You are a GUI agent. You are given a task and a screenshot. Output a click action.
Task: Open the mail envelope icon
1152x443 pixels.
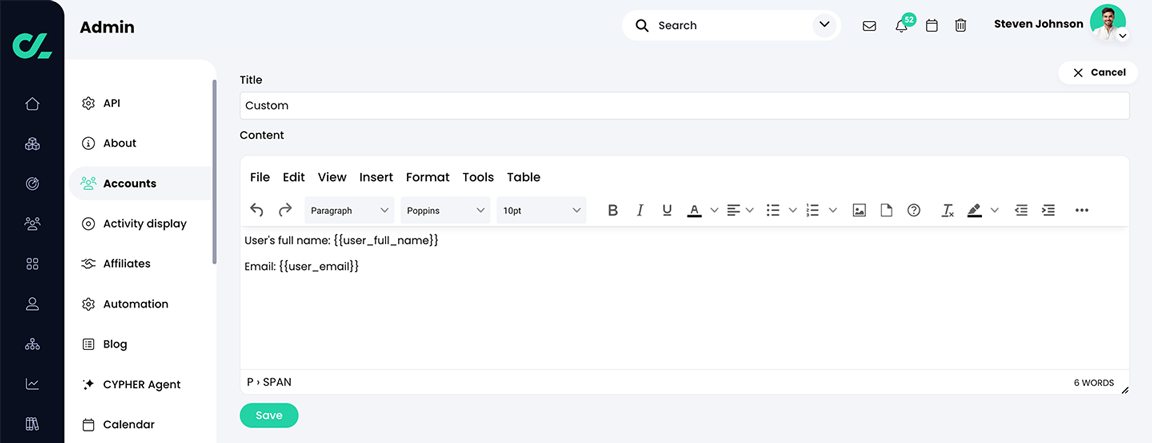click(869, 26)
